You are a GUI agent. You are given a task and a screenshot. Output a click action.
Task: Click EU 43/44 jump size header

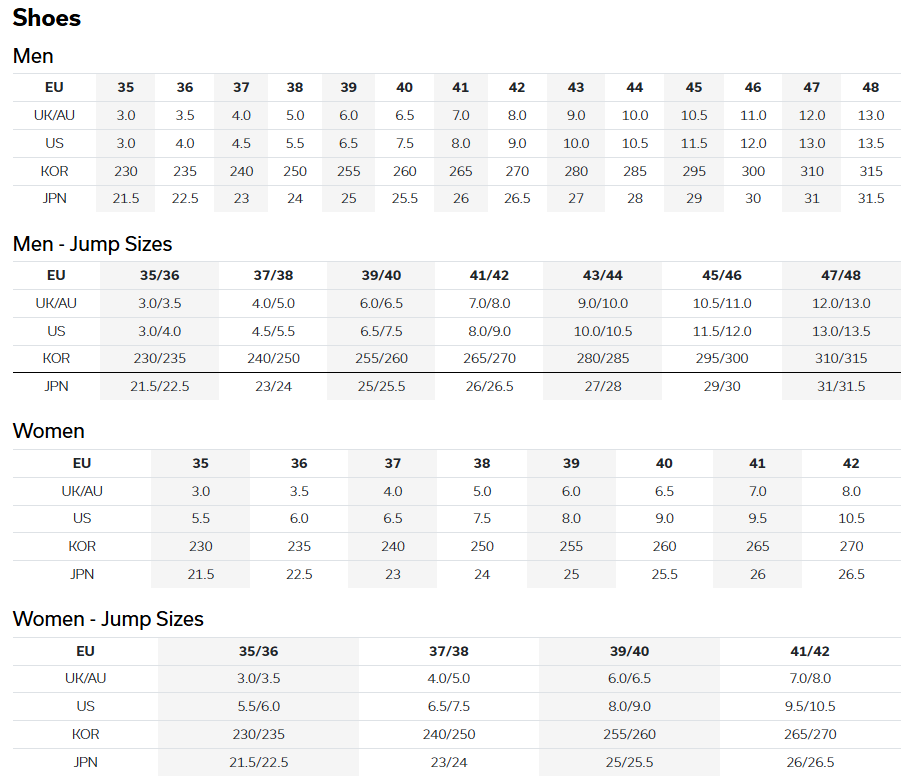(x=603, y=275)
